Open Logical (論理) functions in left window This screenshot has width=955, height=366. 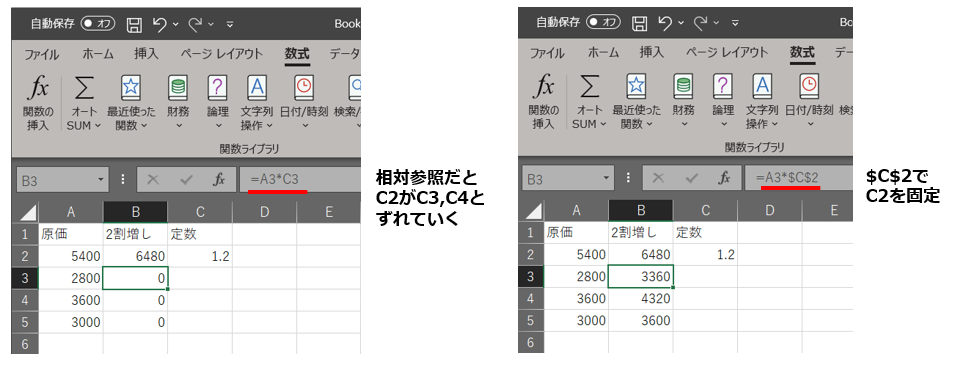tap(217, 88)
